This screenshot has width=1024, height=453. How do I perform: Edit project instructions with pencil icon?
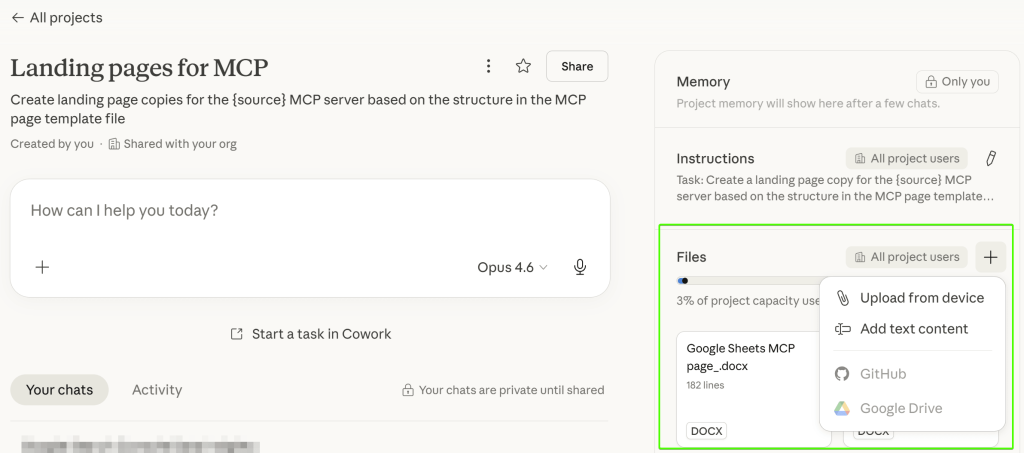click(x=991, y=159)
